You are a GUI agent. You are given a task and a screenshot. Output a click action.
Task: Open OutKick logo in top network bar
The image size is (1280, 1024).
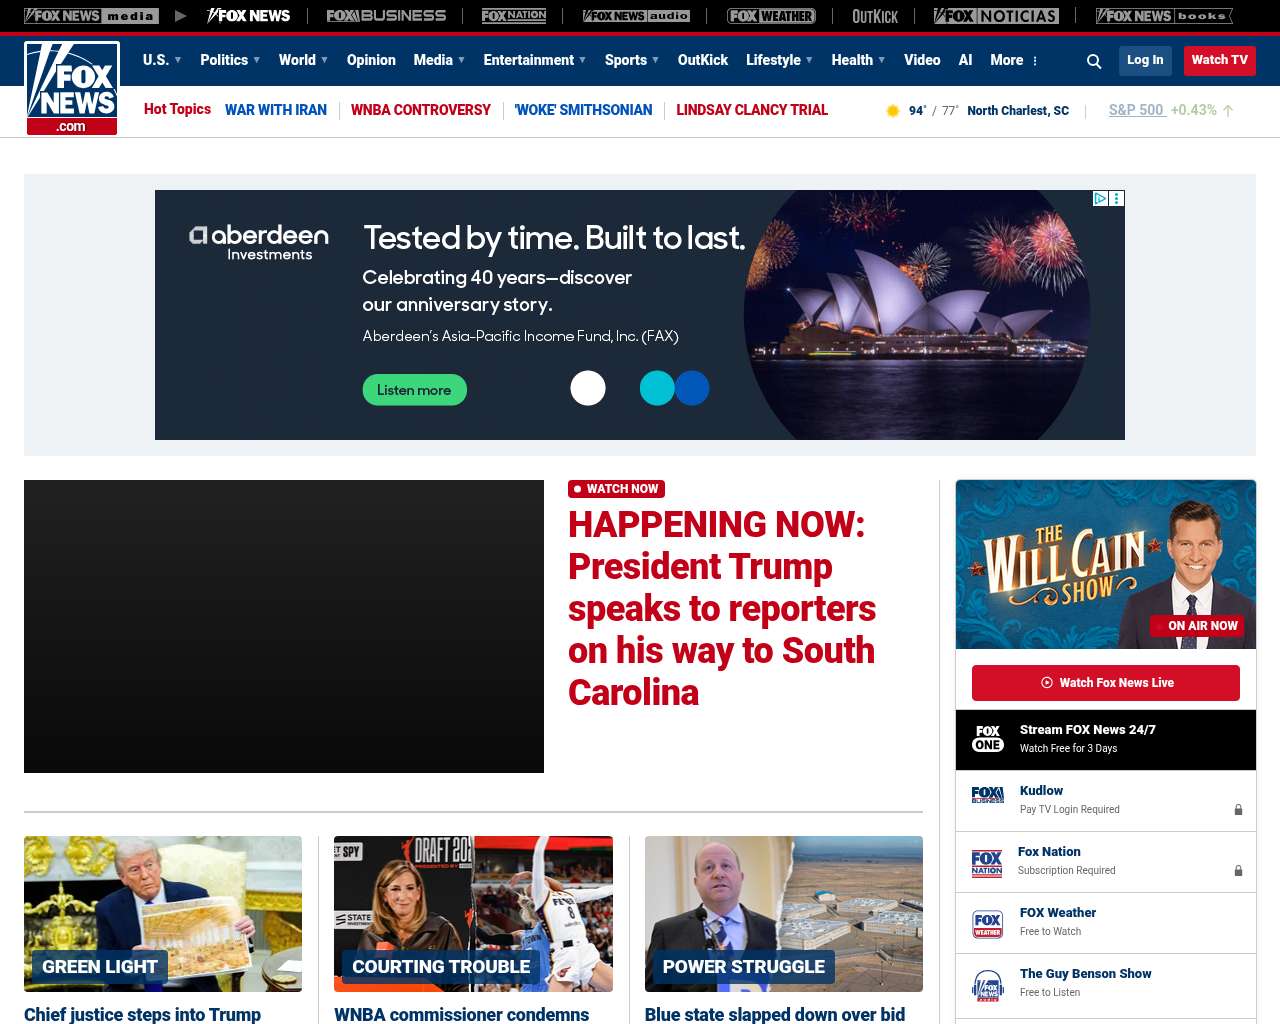[875, 16]
